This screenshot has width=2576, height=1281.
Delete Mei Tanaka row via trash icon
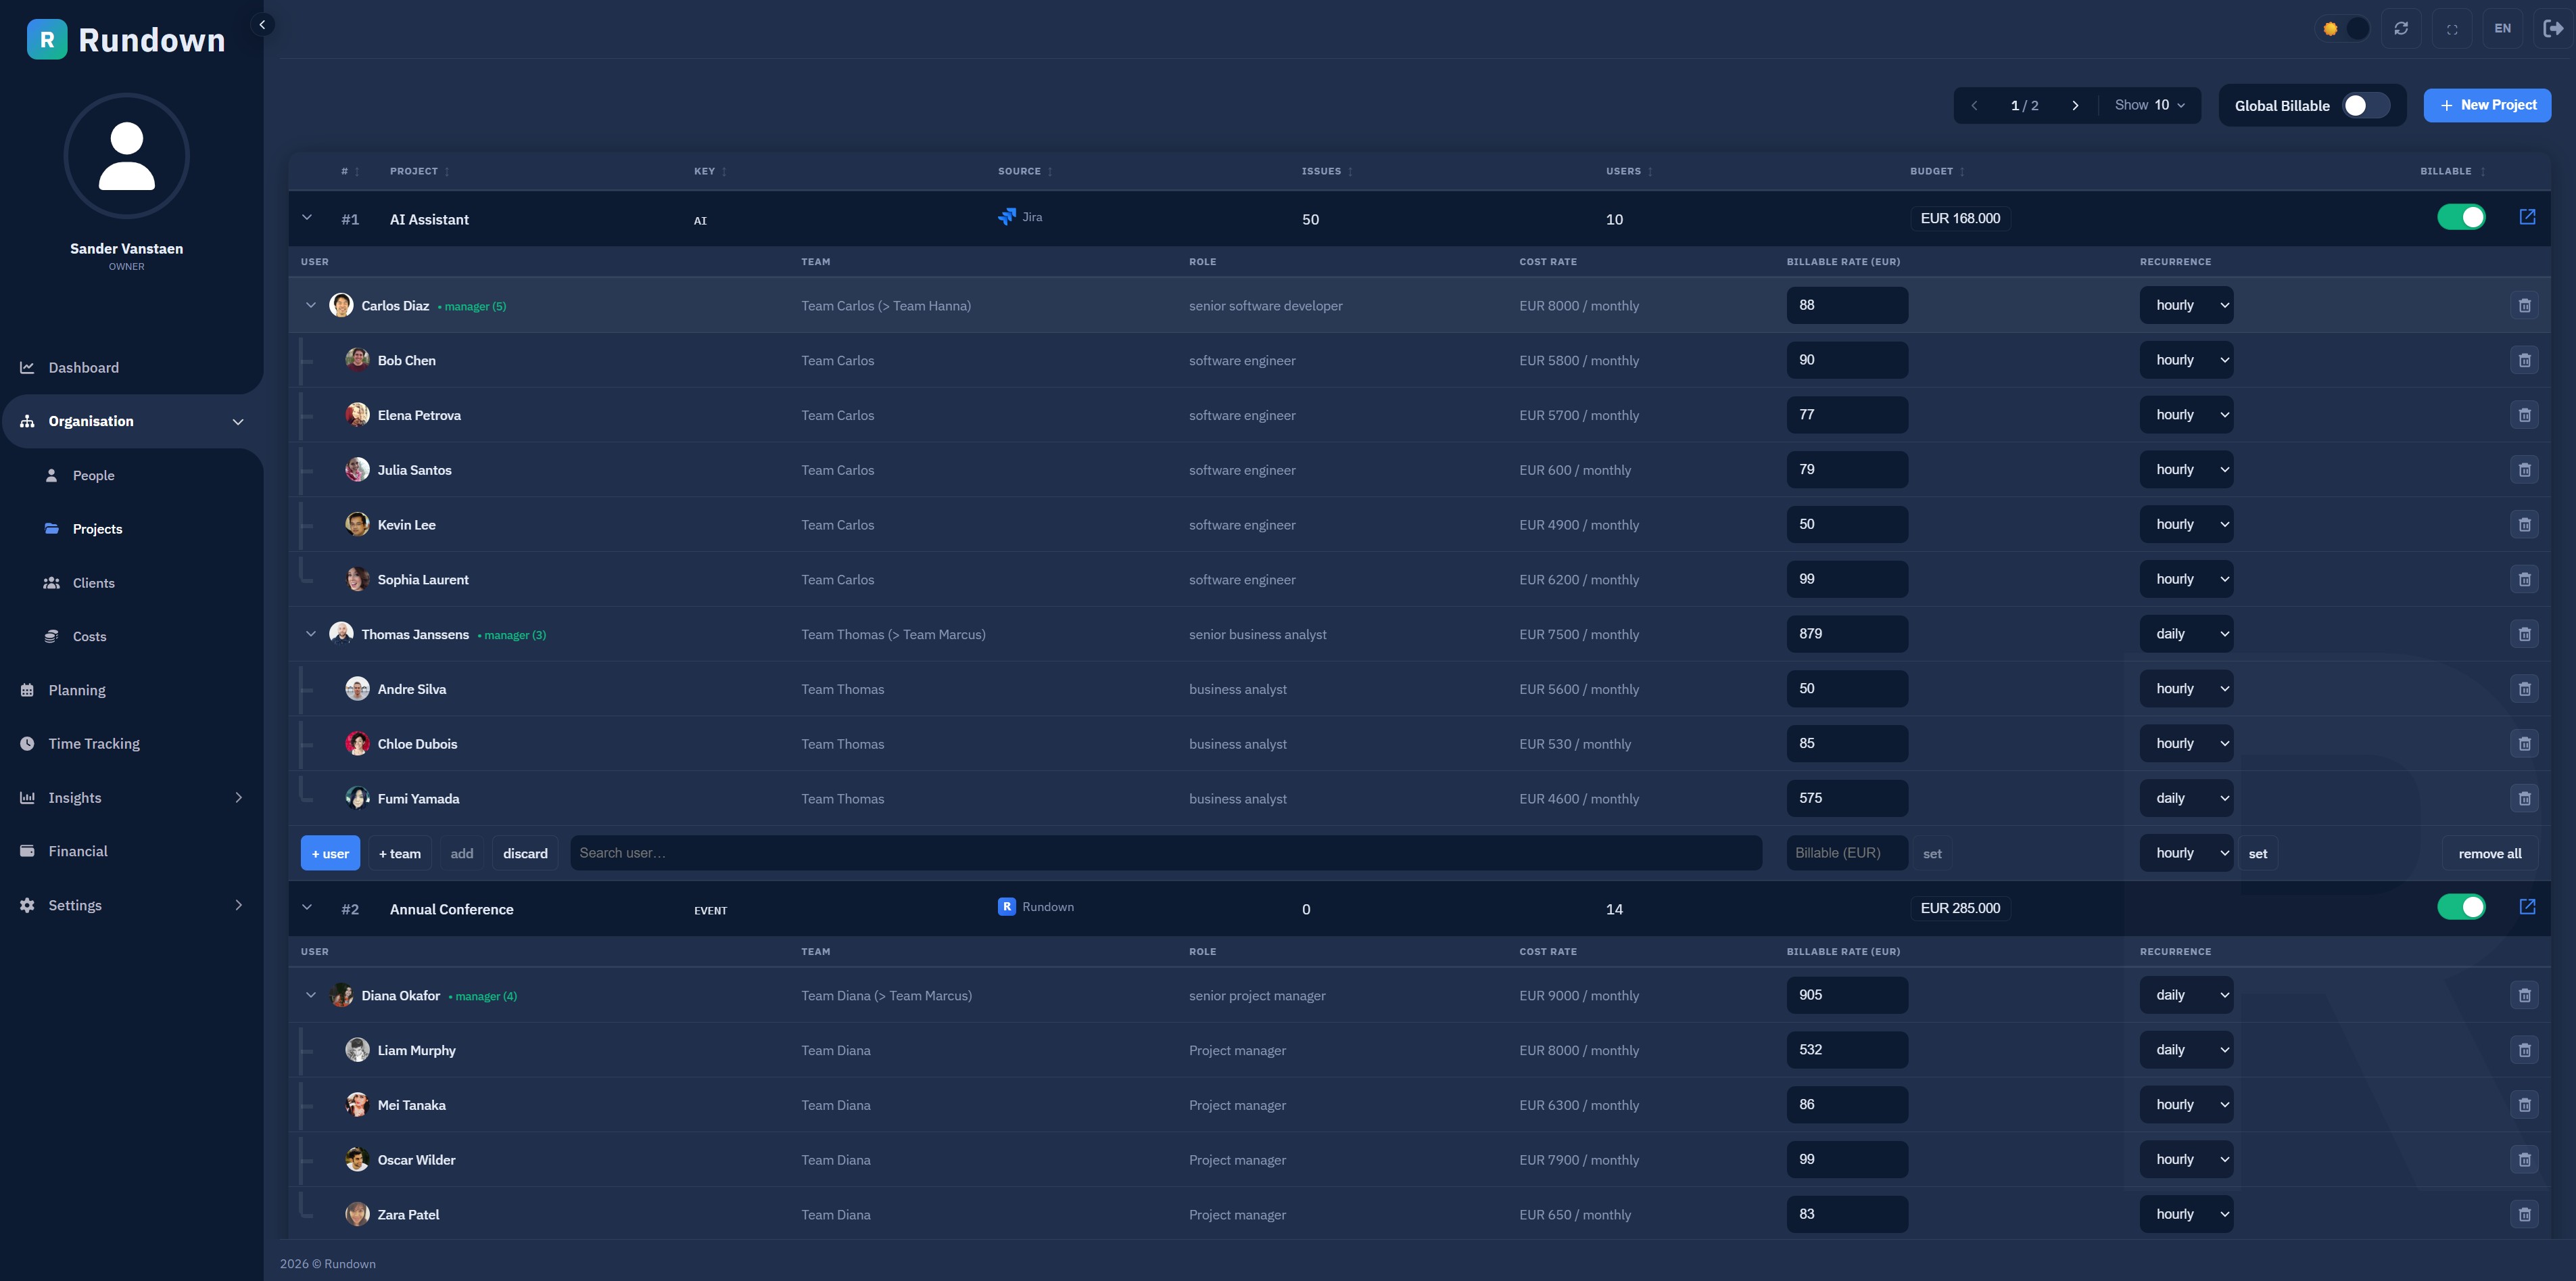coord(2524,1105)
